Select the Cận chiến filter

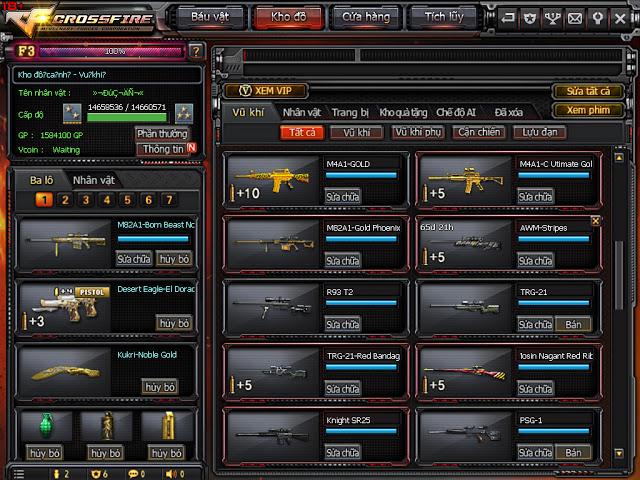tap(479, 132)
